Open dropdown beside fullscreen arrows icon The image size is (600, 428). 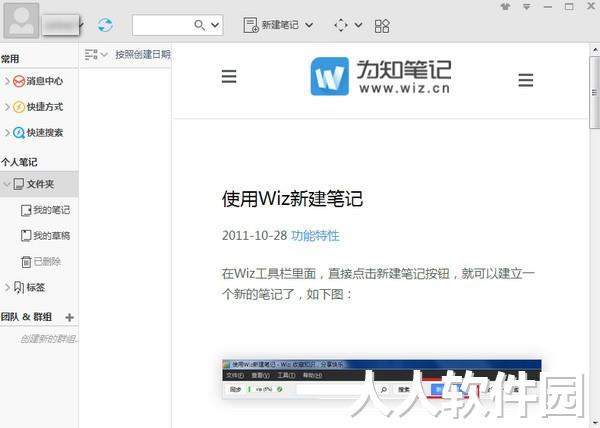[358, 25]
